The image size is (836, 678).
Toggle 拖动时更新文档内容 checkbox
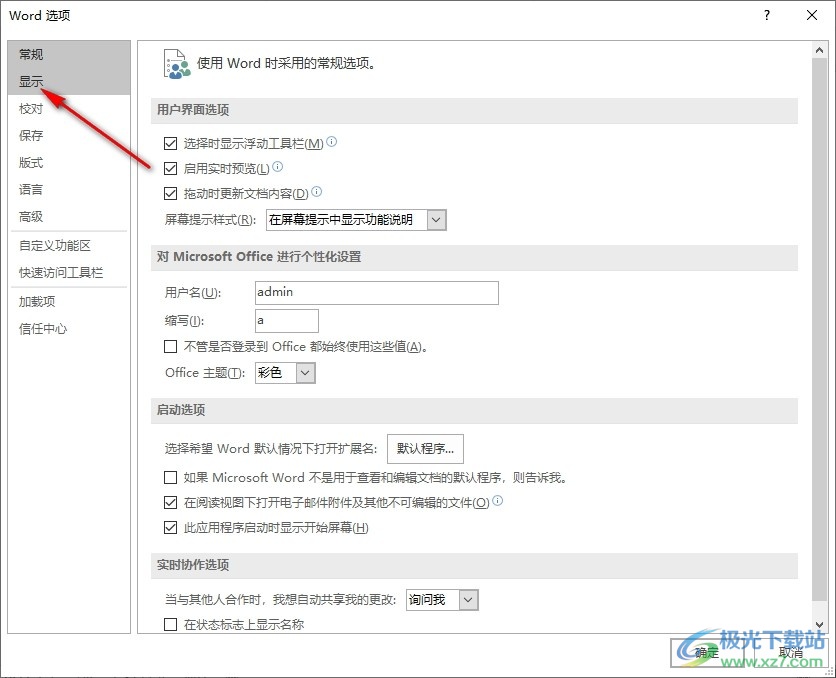(x=171, y=193)
